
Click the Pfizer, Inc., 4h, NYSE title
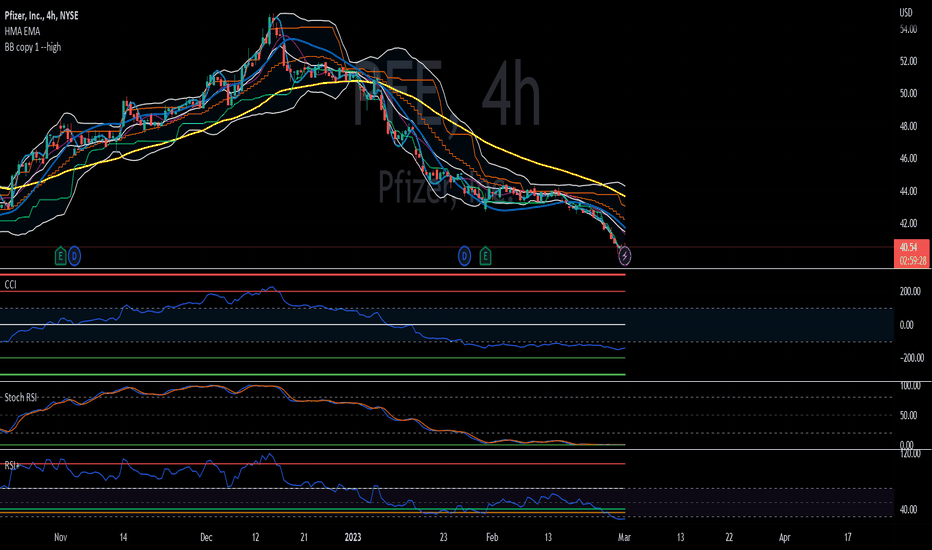41,16
